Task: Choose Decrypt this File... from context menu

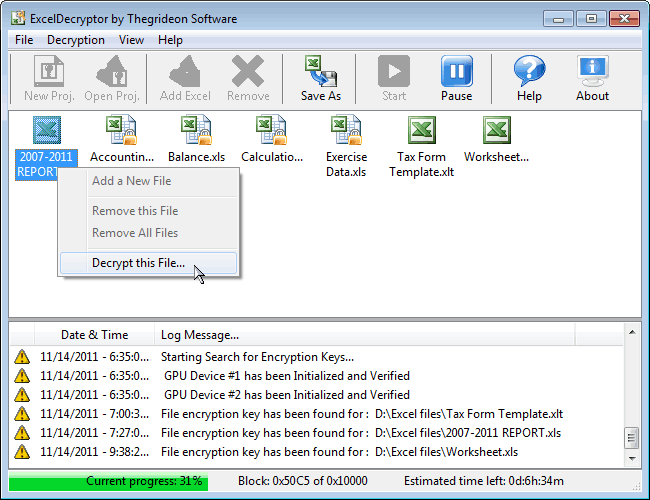Action: pyautogui.click(x=148, y=263)
